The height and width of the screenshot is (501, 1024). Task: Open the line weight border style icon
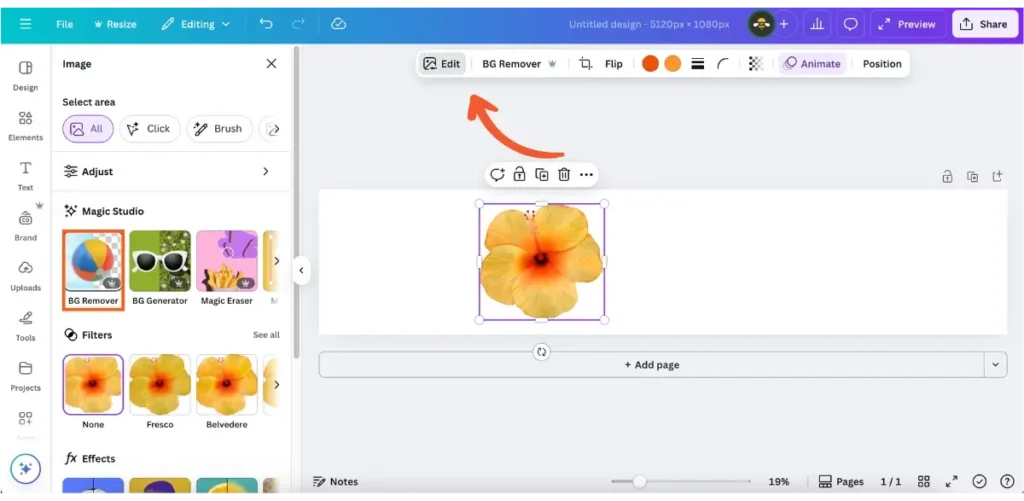tap(697, 64)
